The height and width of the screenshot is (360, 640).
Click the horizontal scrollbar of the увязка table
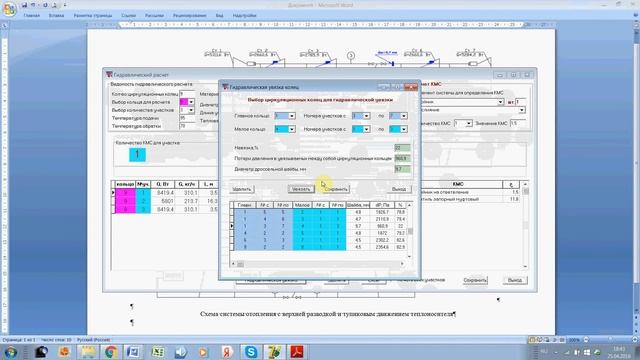click(x=319, y=264)
